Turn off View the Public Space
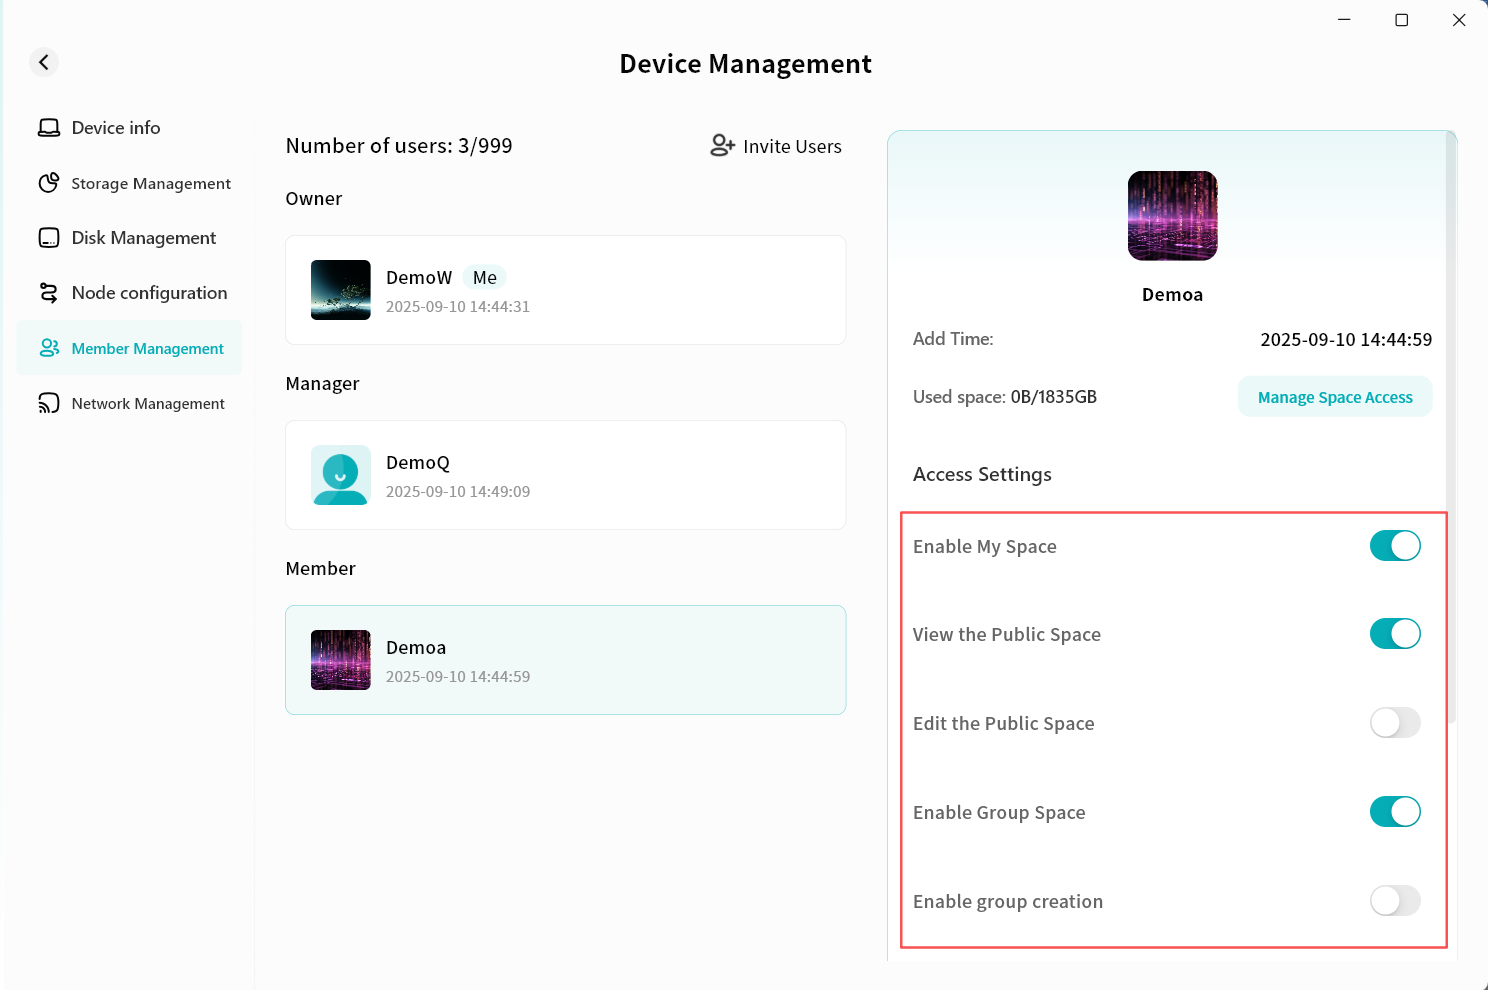The image size is (1488, 990). coord(1394,634)
